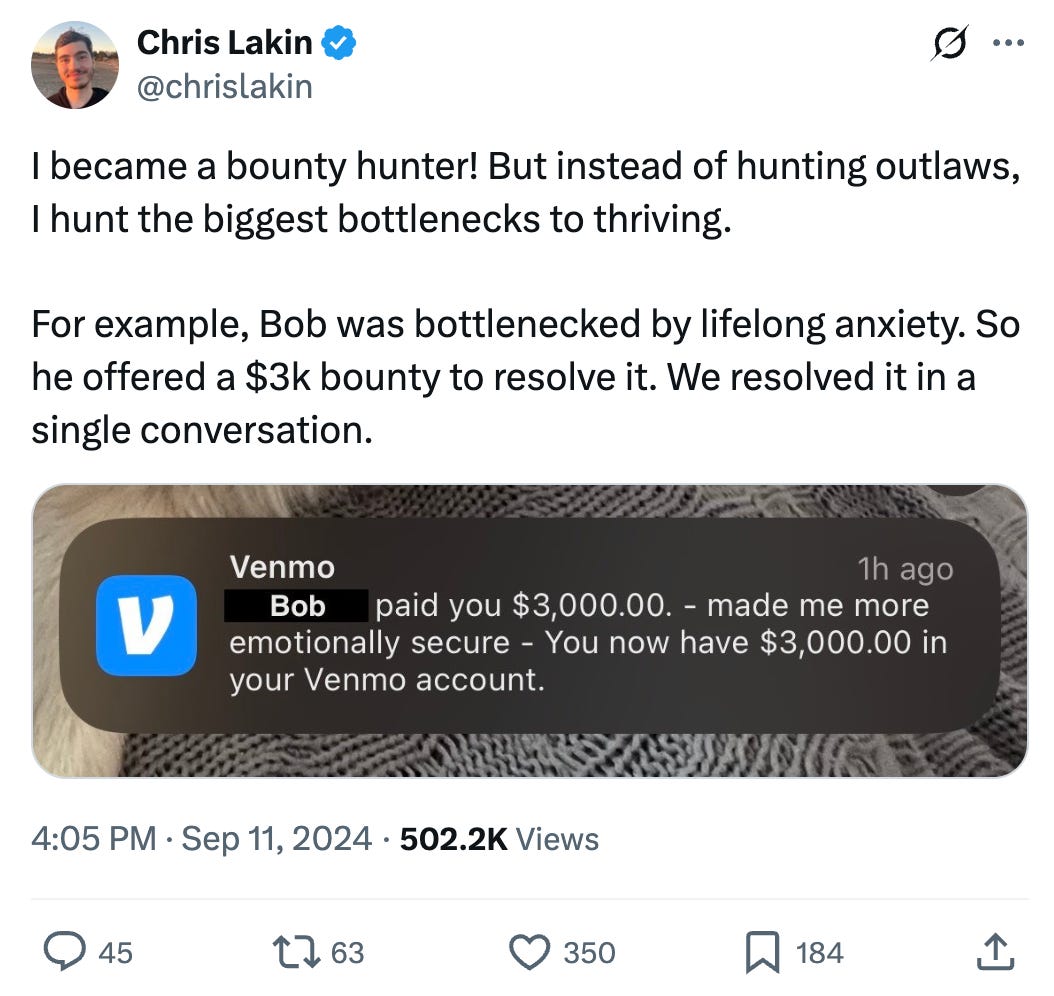Bookmark the post using the bookmark icon
This screenshot has width=1054, height=996.
tap(763, 952)
